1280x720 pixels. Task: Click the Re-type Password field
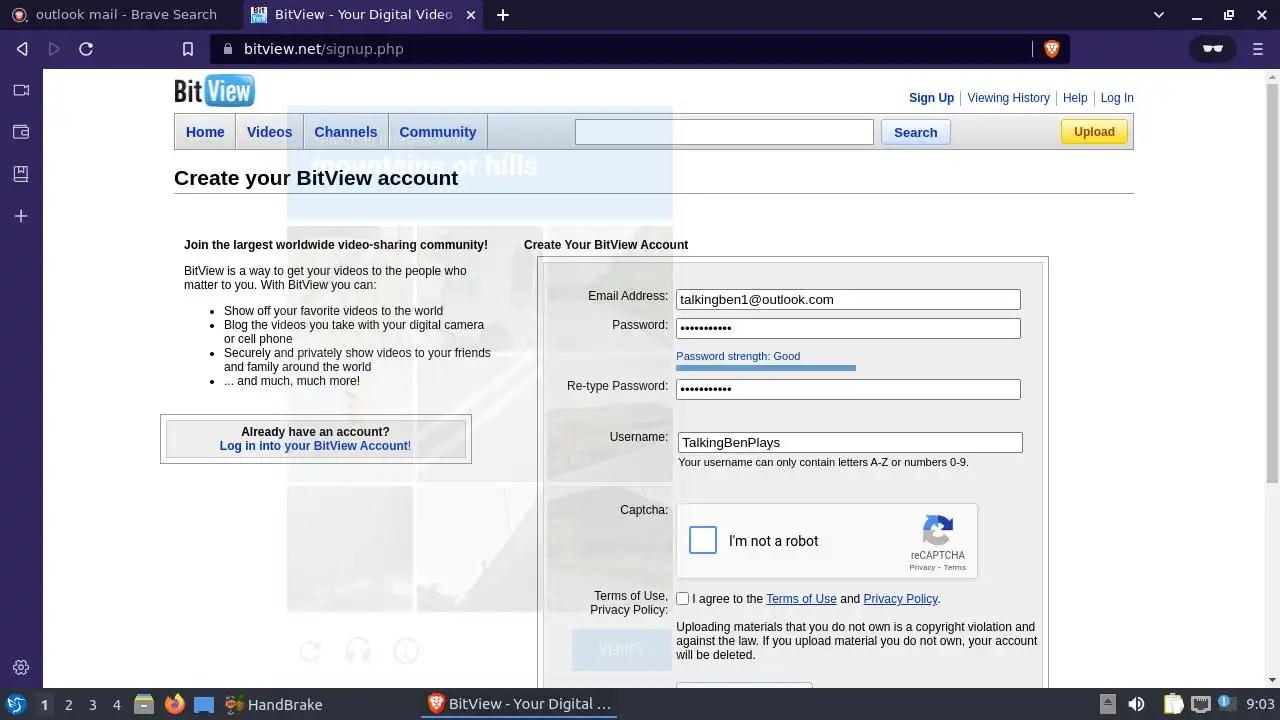click(848, 389)
